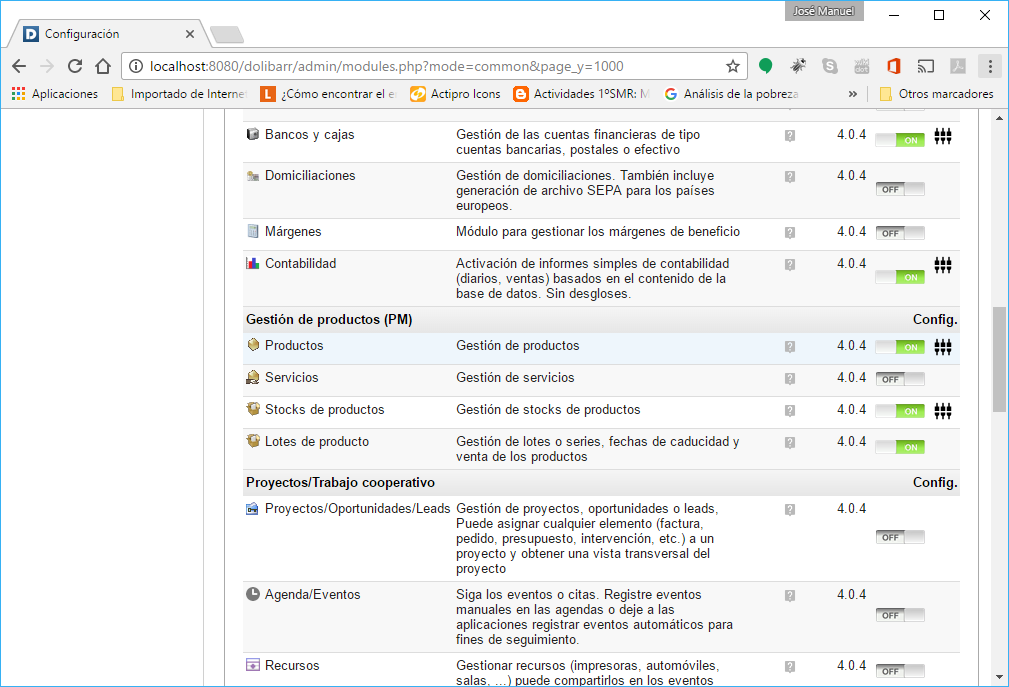Turn on the Domiciliaciones module
Viewport: 1009px width, 687px height.
coord(900,189)
